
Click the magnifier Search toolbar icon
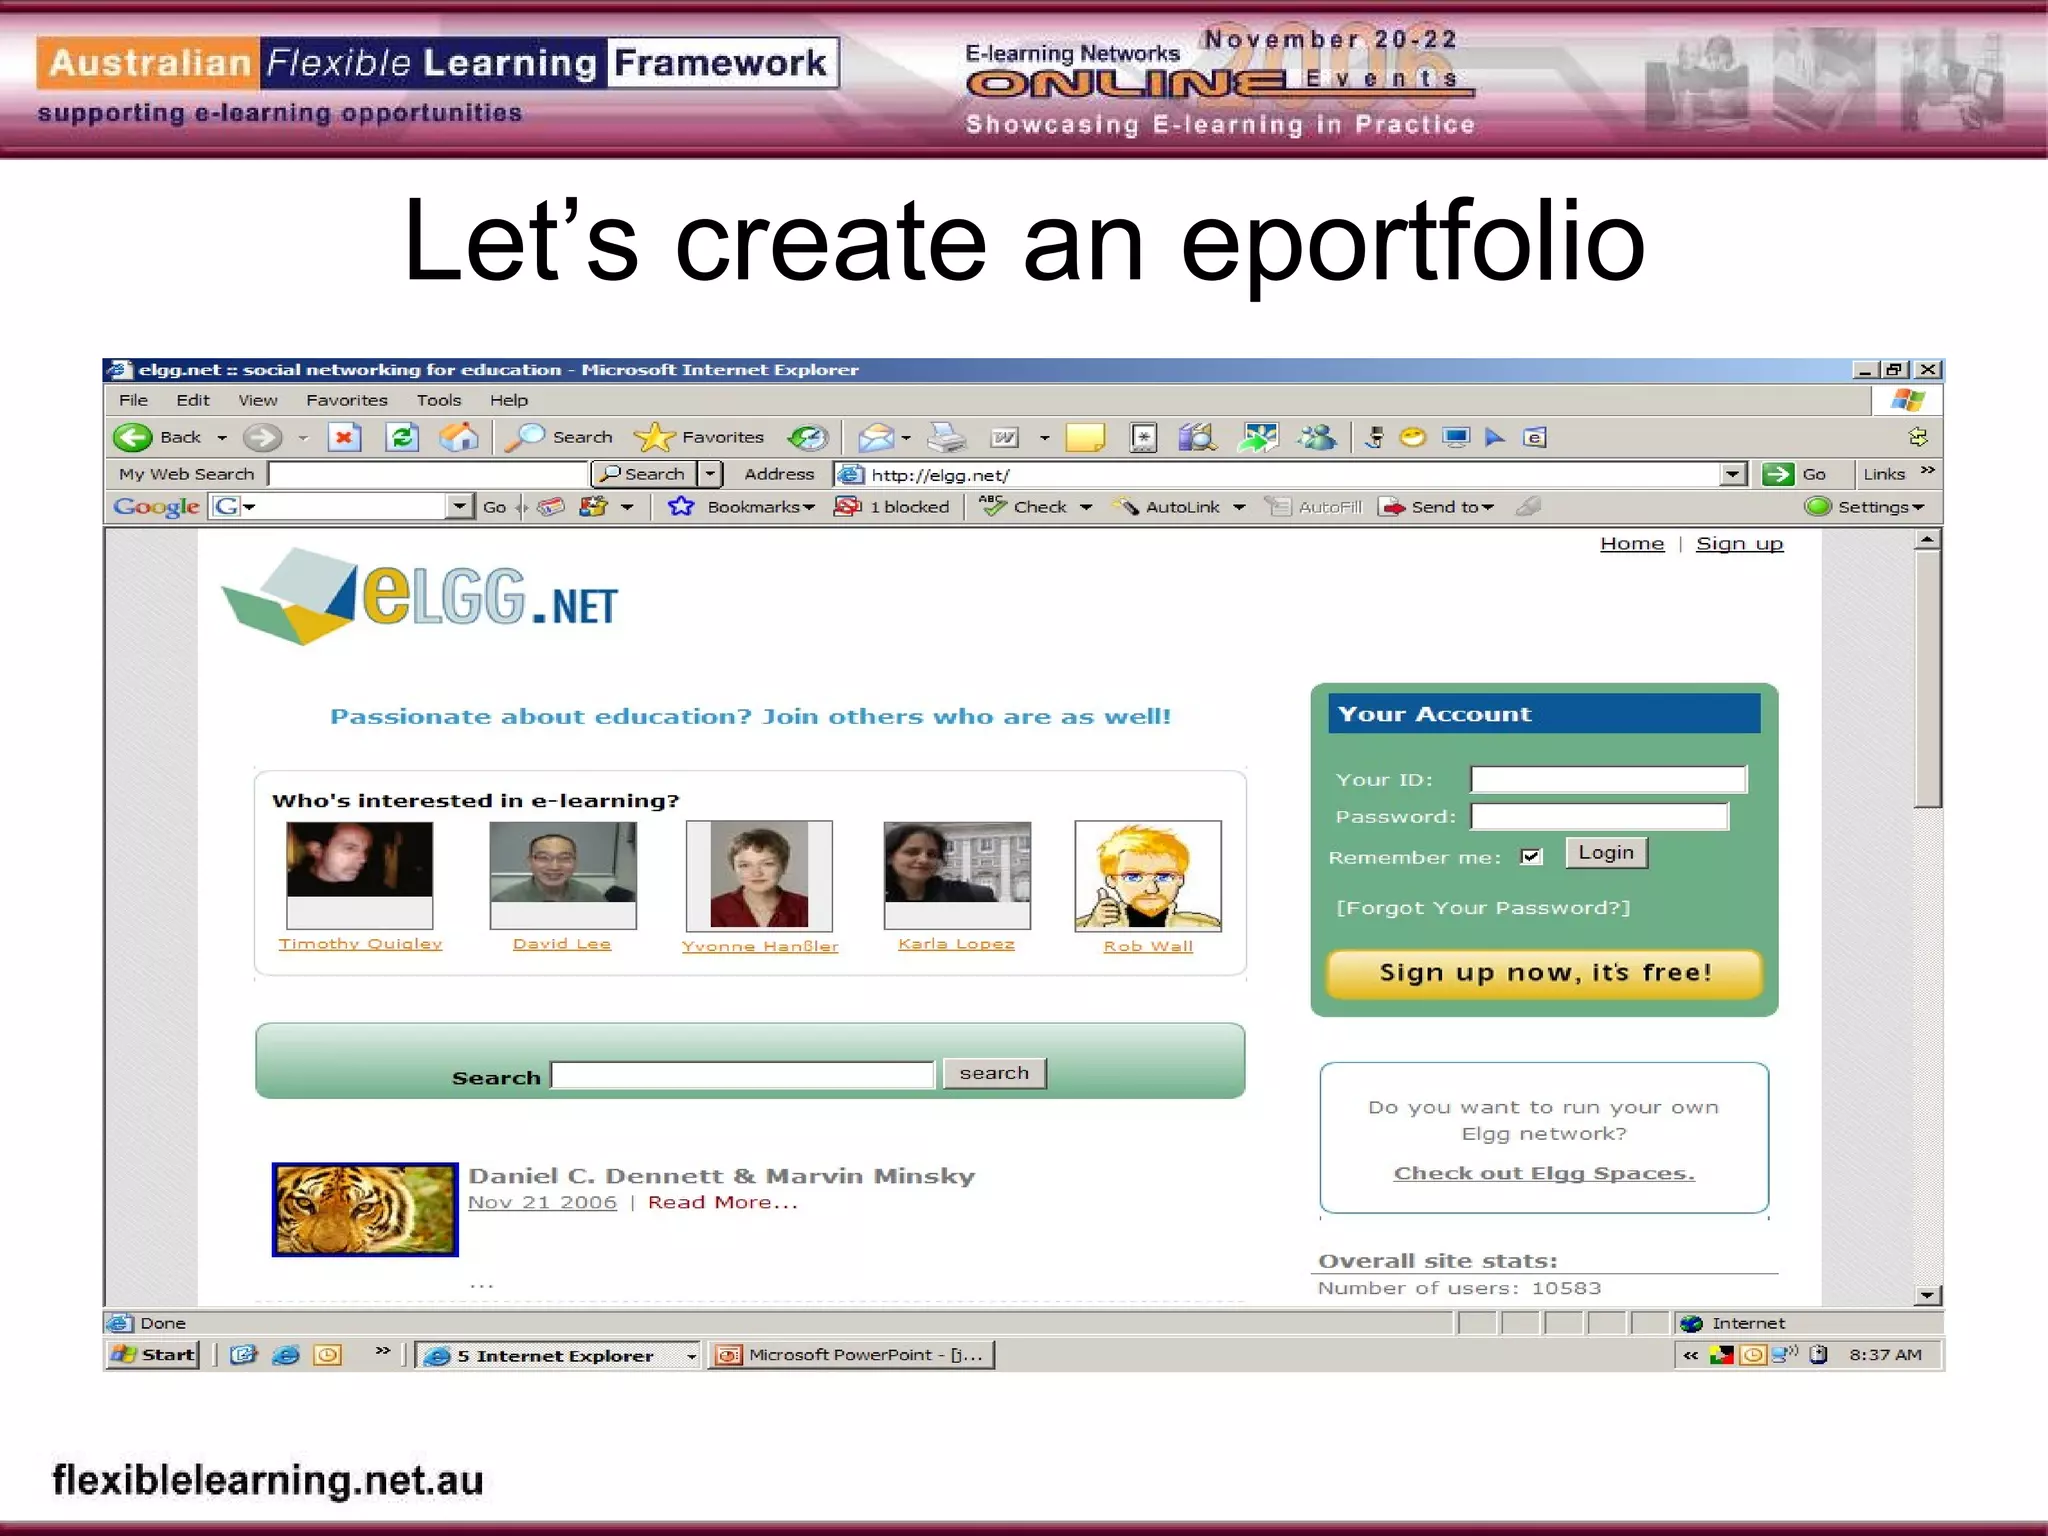[524, 437]
